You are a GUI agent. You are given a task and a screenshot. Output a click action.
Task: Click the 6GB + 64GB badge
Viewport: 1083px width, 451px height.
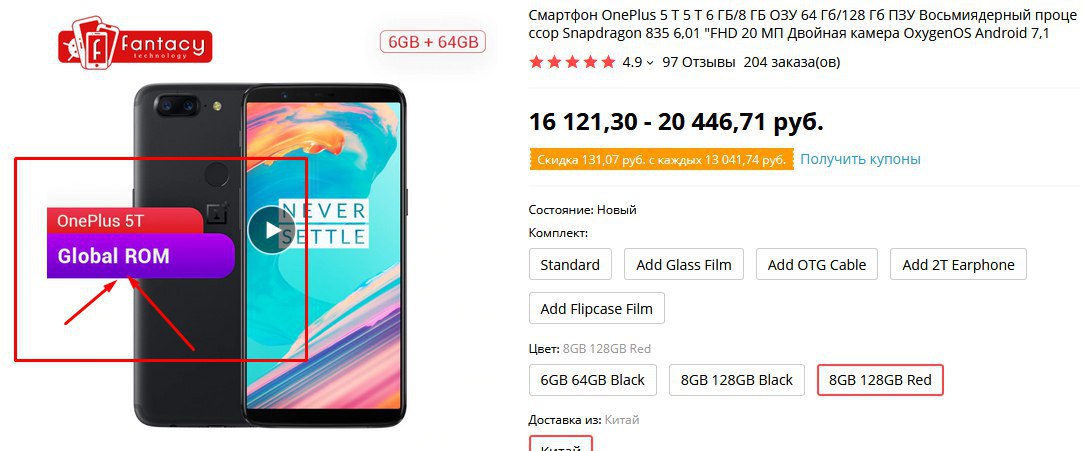tap(433, 42)
